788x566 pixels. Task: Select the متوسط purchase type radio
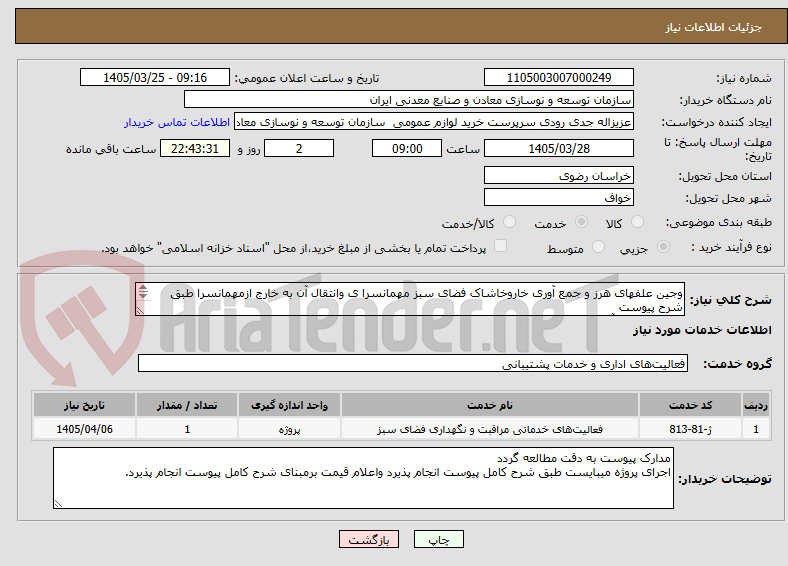(598, 247)
